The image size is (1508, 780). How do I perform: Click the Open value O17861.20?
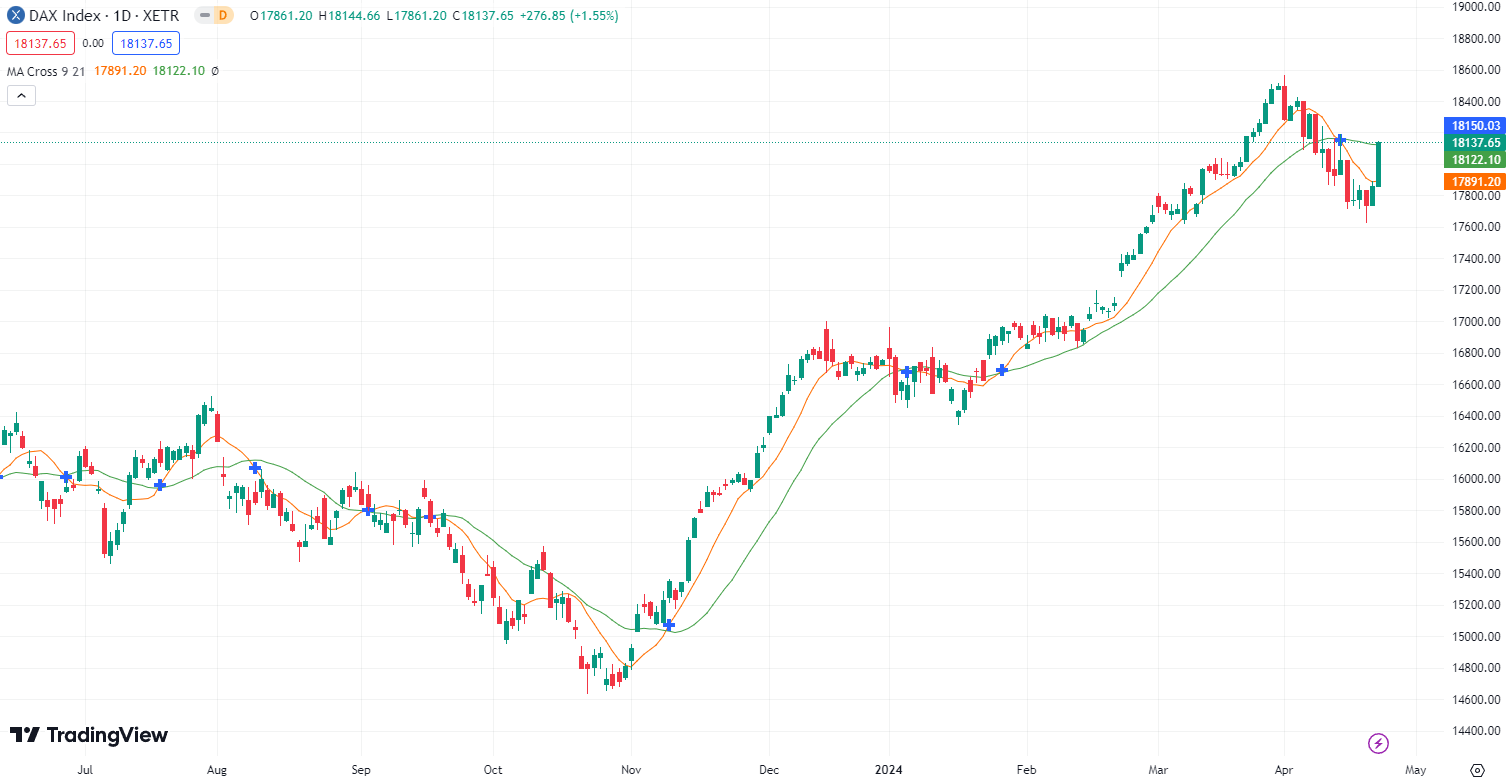pos(280,16)
